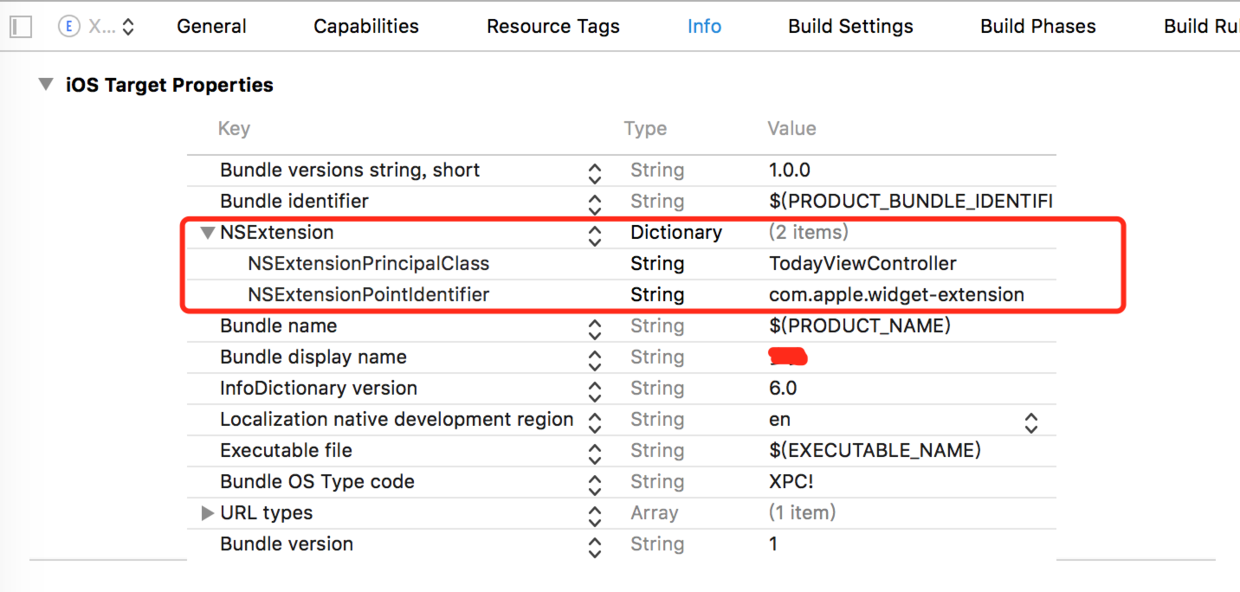Screen dimensions: 1240x592
Task: Open the Build Phases tab
Action: click(1037, 27)
